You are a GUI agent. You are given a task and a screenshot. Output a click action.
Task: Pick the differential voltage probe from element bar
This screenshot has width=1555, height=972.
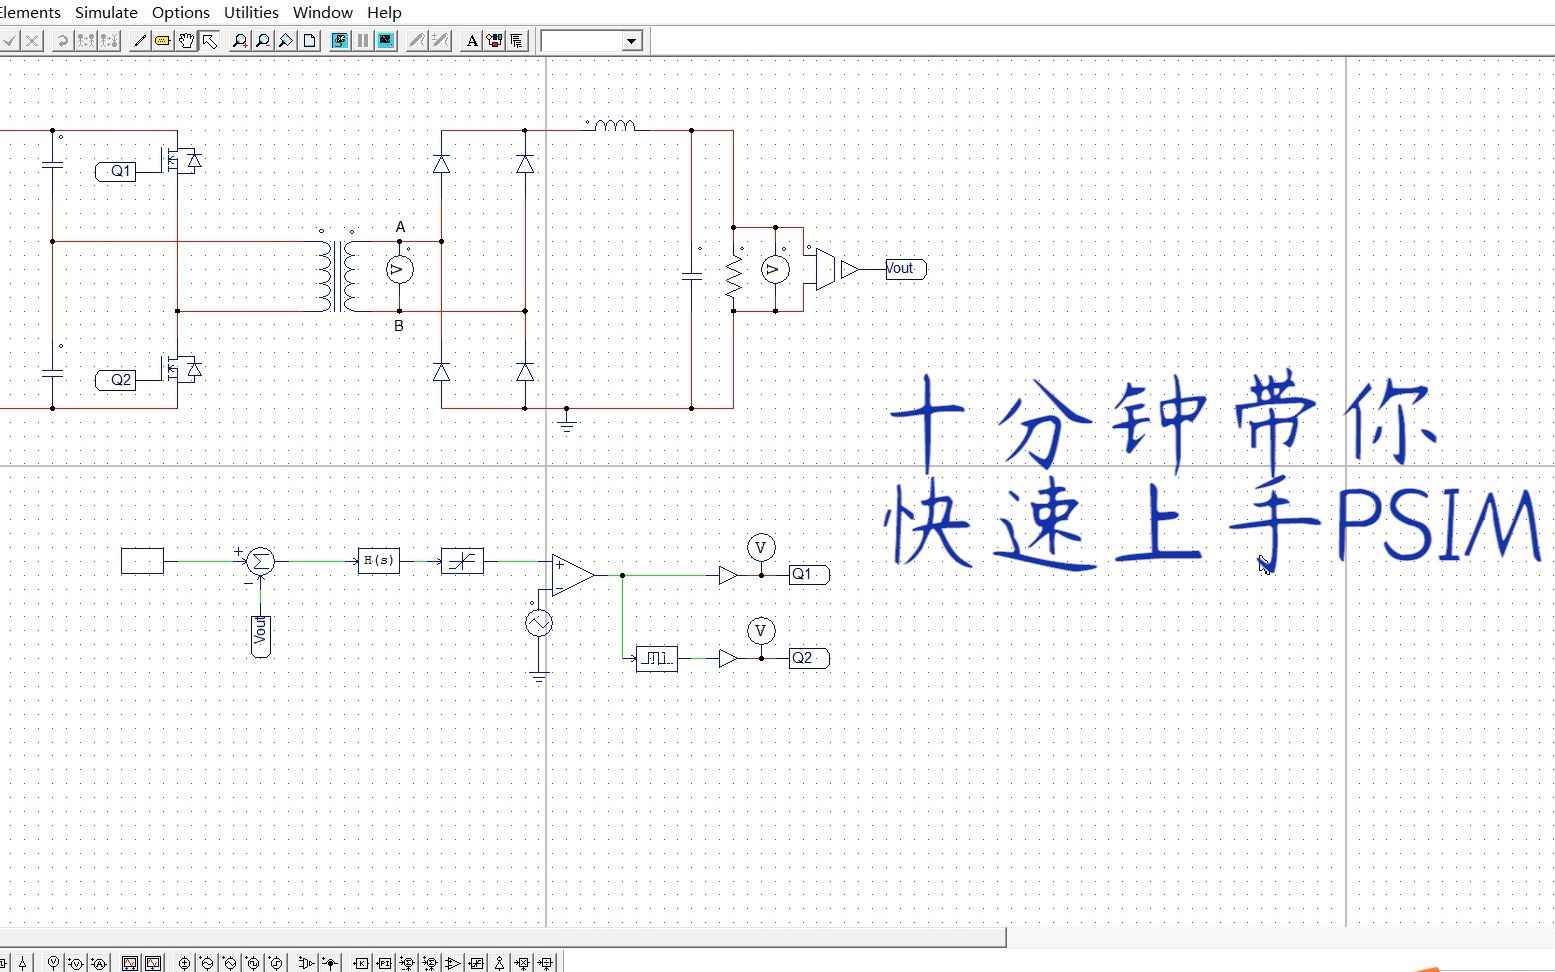(76, 963)
